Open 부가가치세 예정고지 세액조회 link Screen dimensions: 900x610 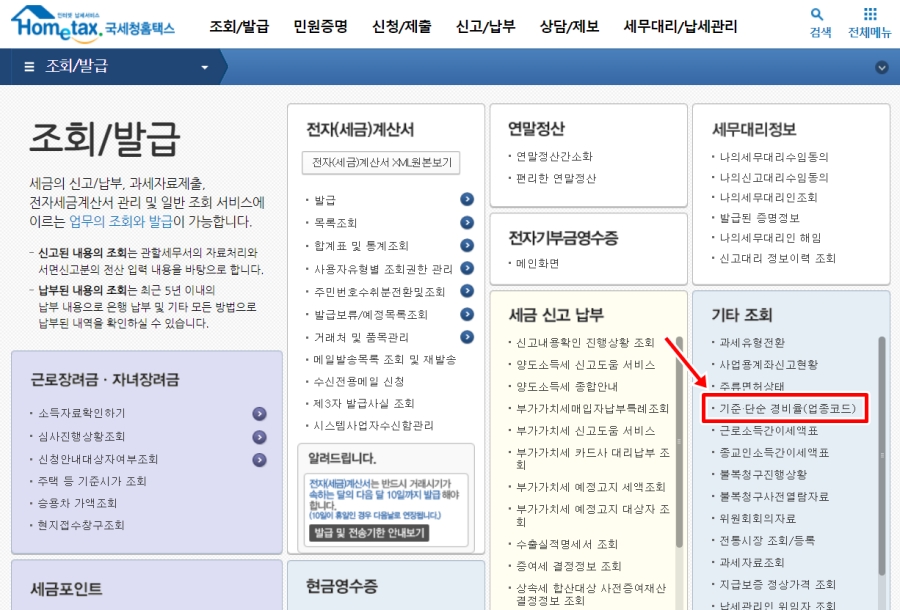[591, 487]
